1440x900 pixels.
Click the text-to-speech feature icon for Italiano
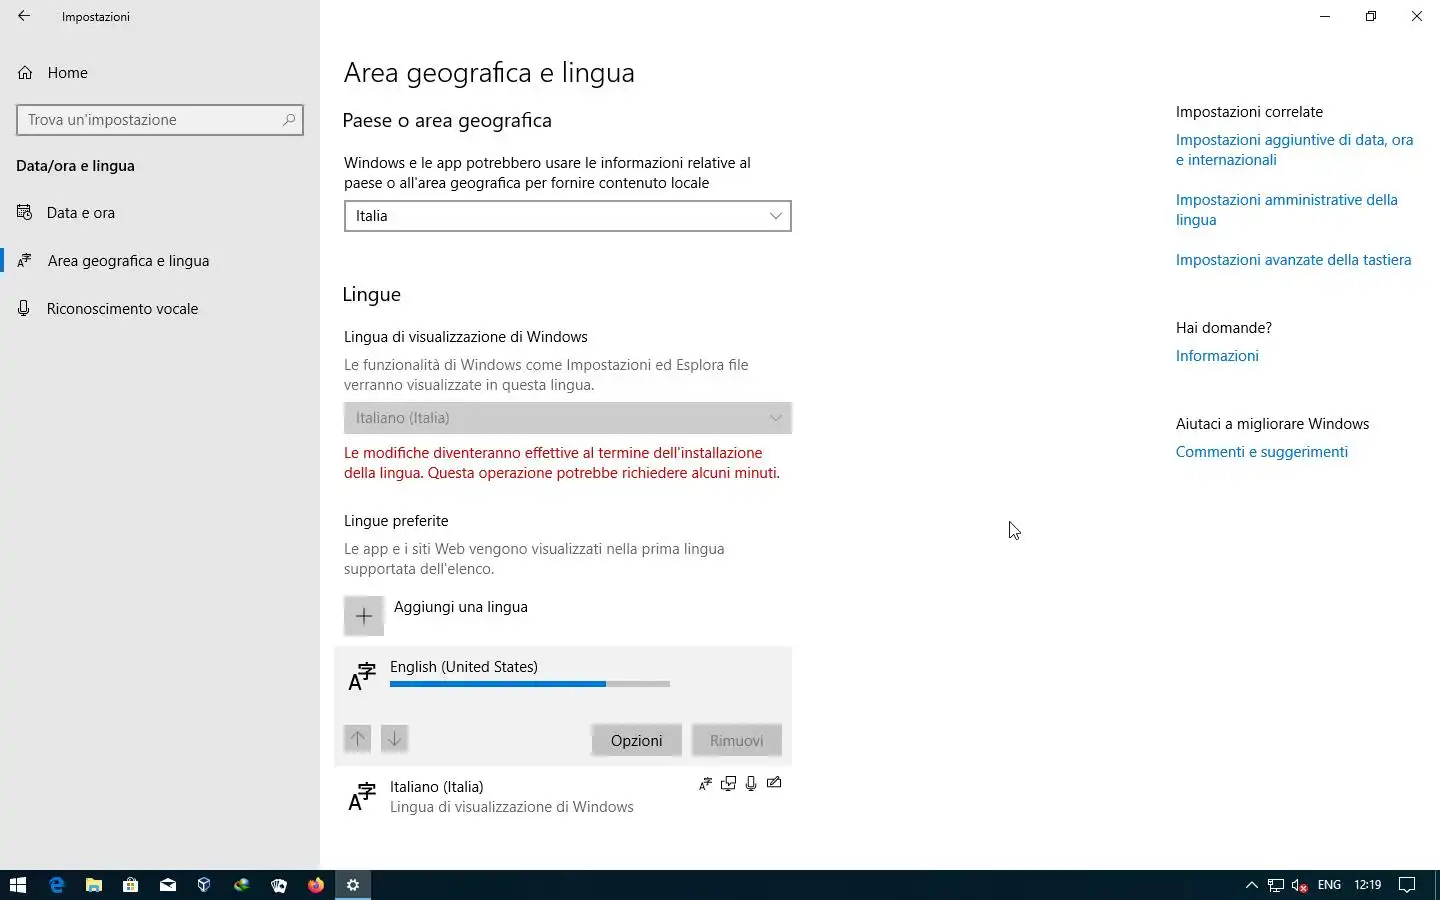point(728,783)
